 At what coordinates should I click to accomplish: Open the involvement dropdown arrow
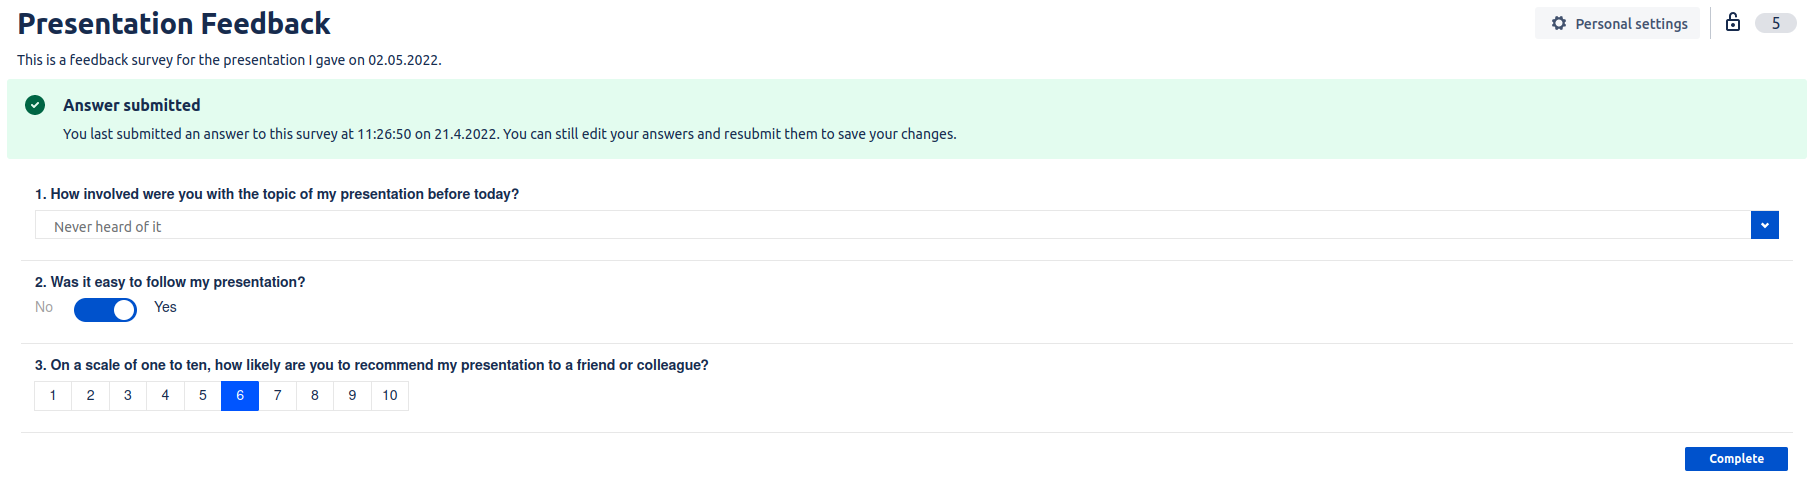(1764, 225)
